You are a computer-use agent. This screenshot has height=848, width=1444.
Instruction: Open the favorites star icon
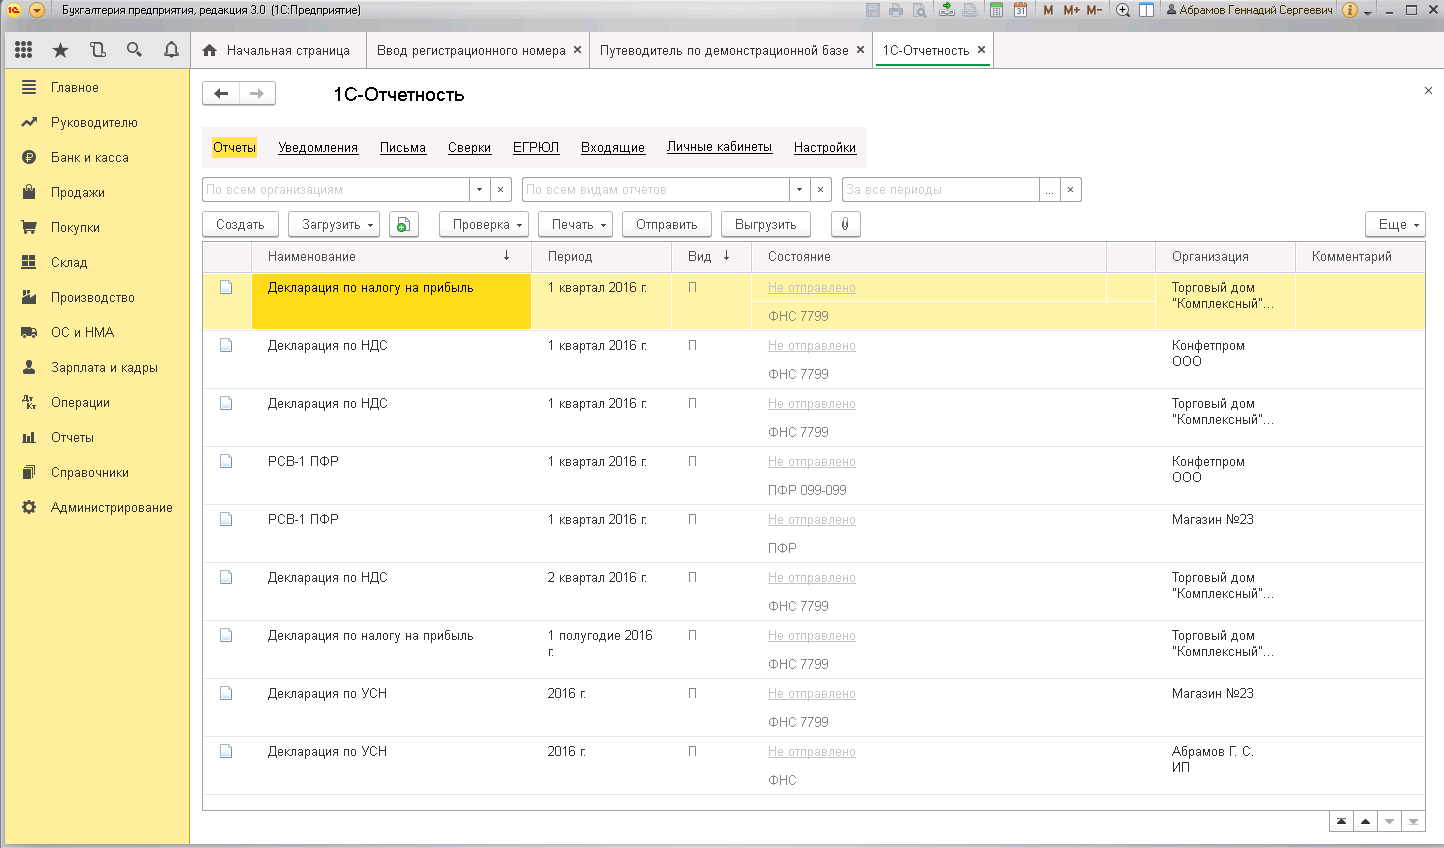(61, 50)
